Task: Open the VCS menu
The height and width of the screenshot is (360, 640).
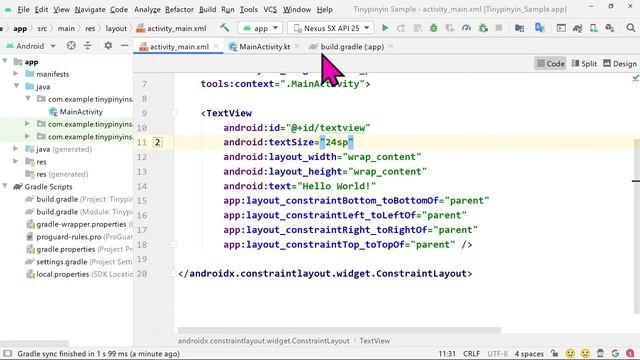Action: 270,9
